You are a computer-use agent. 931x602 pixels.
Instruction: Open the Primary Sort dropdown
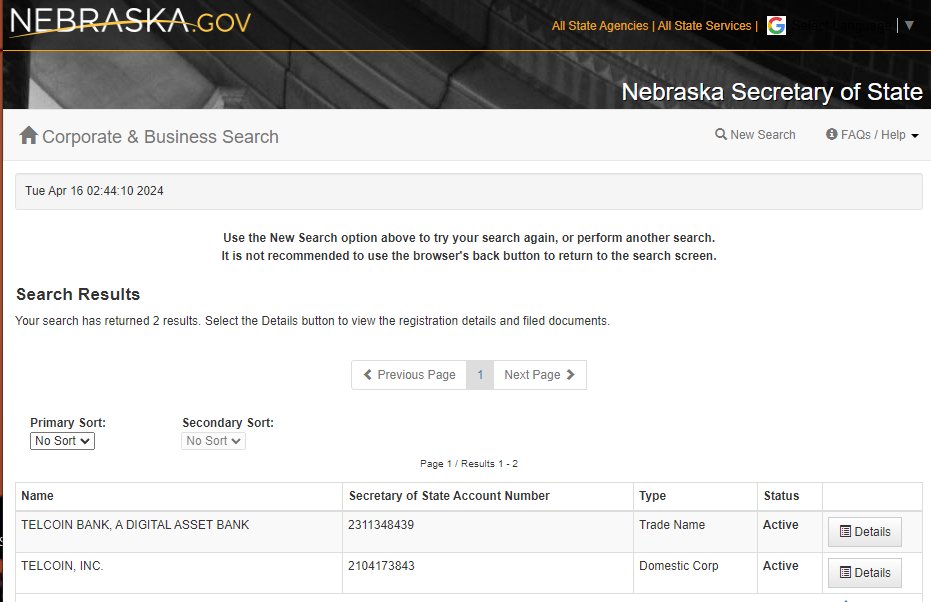(x=62, y=441)
